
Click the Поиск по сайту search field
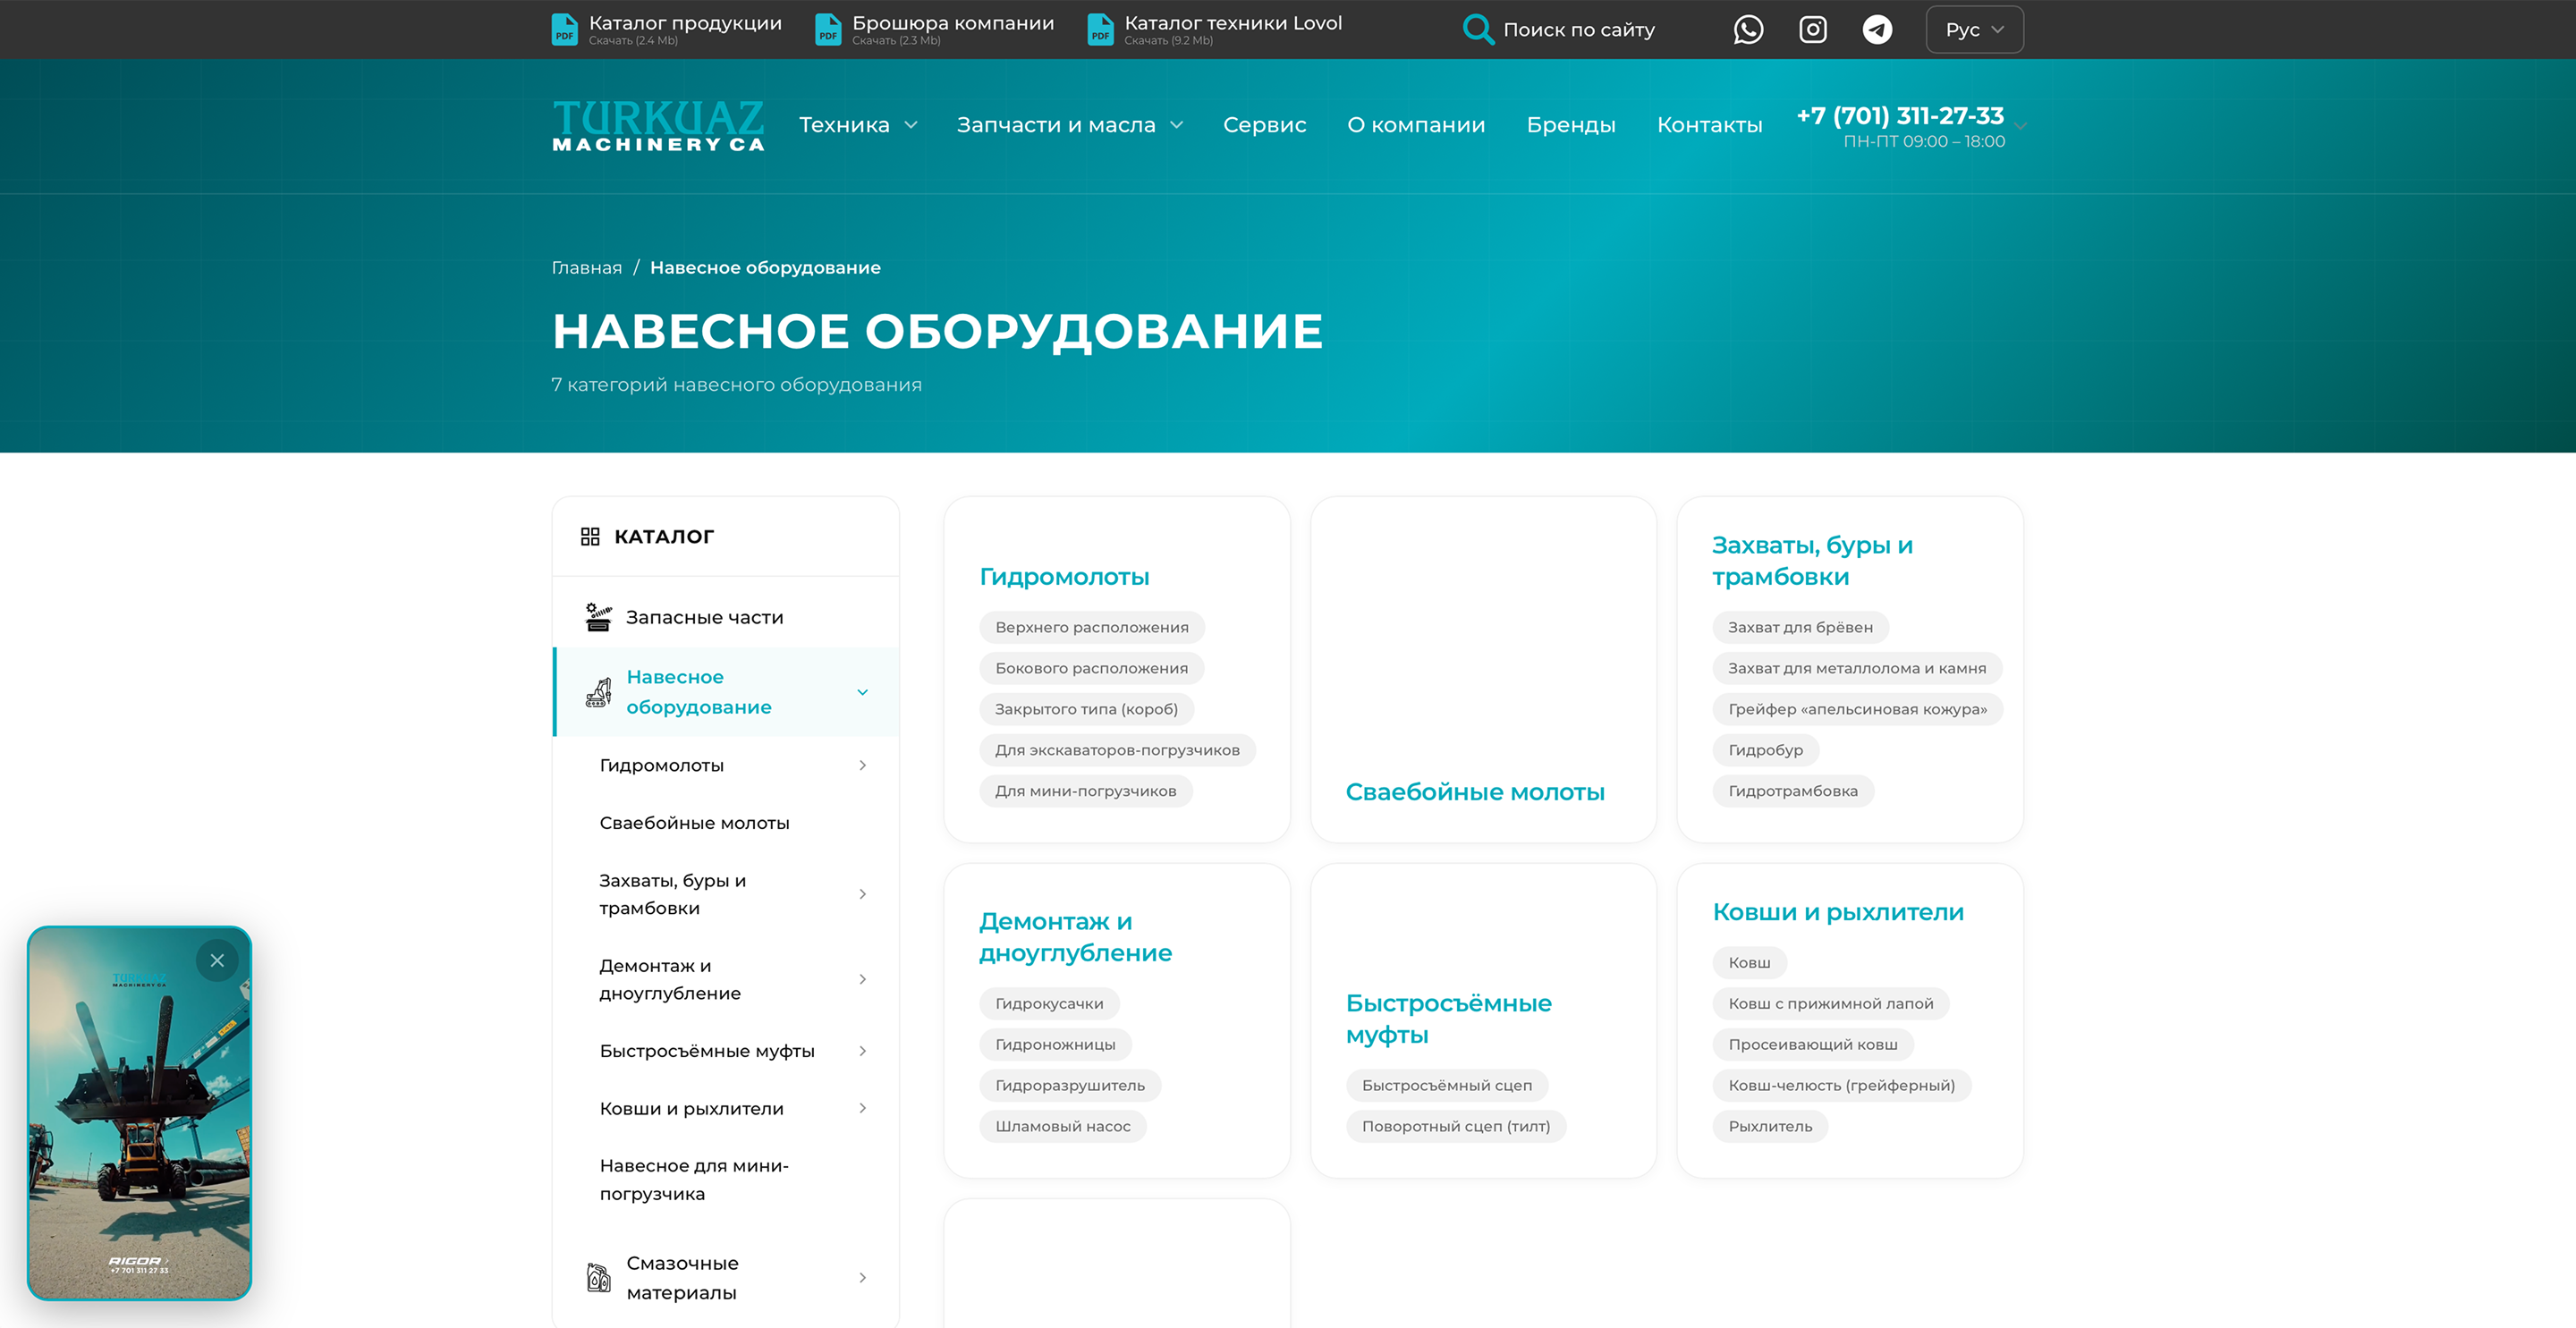[x=1579, y=30]
